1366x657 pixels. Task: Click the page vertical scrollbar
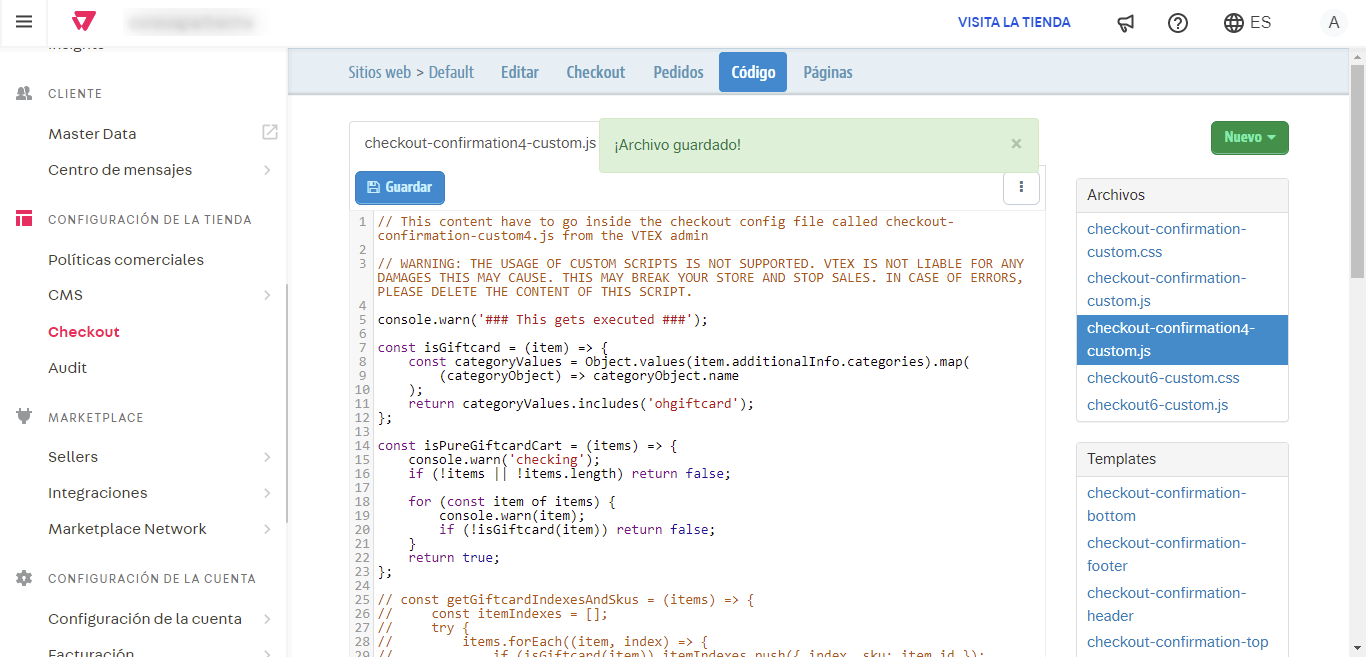click(x=1357, y=170)
